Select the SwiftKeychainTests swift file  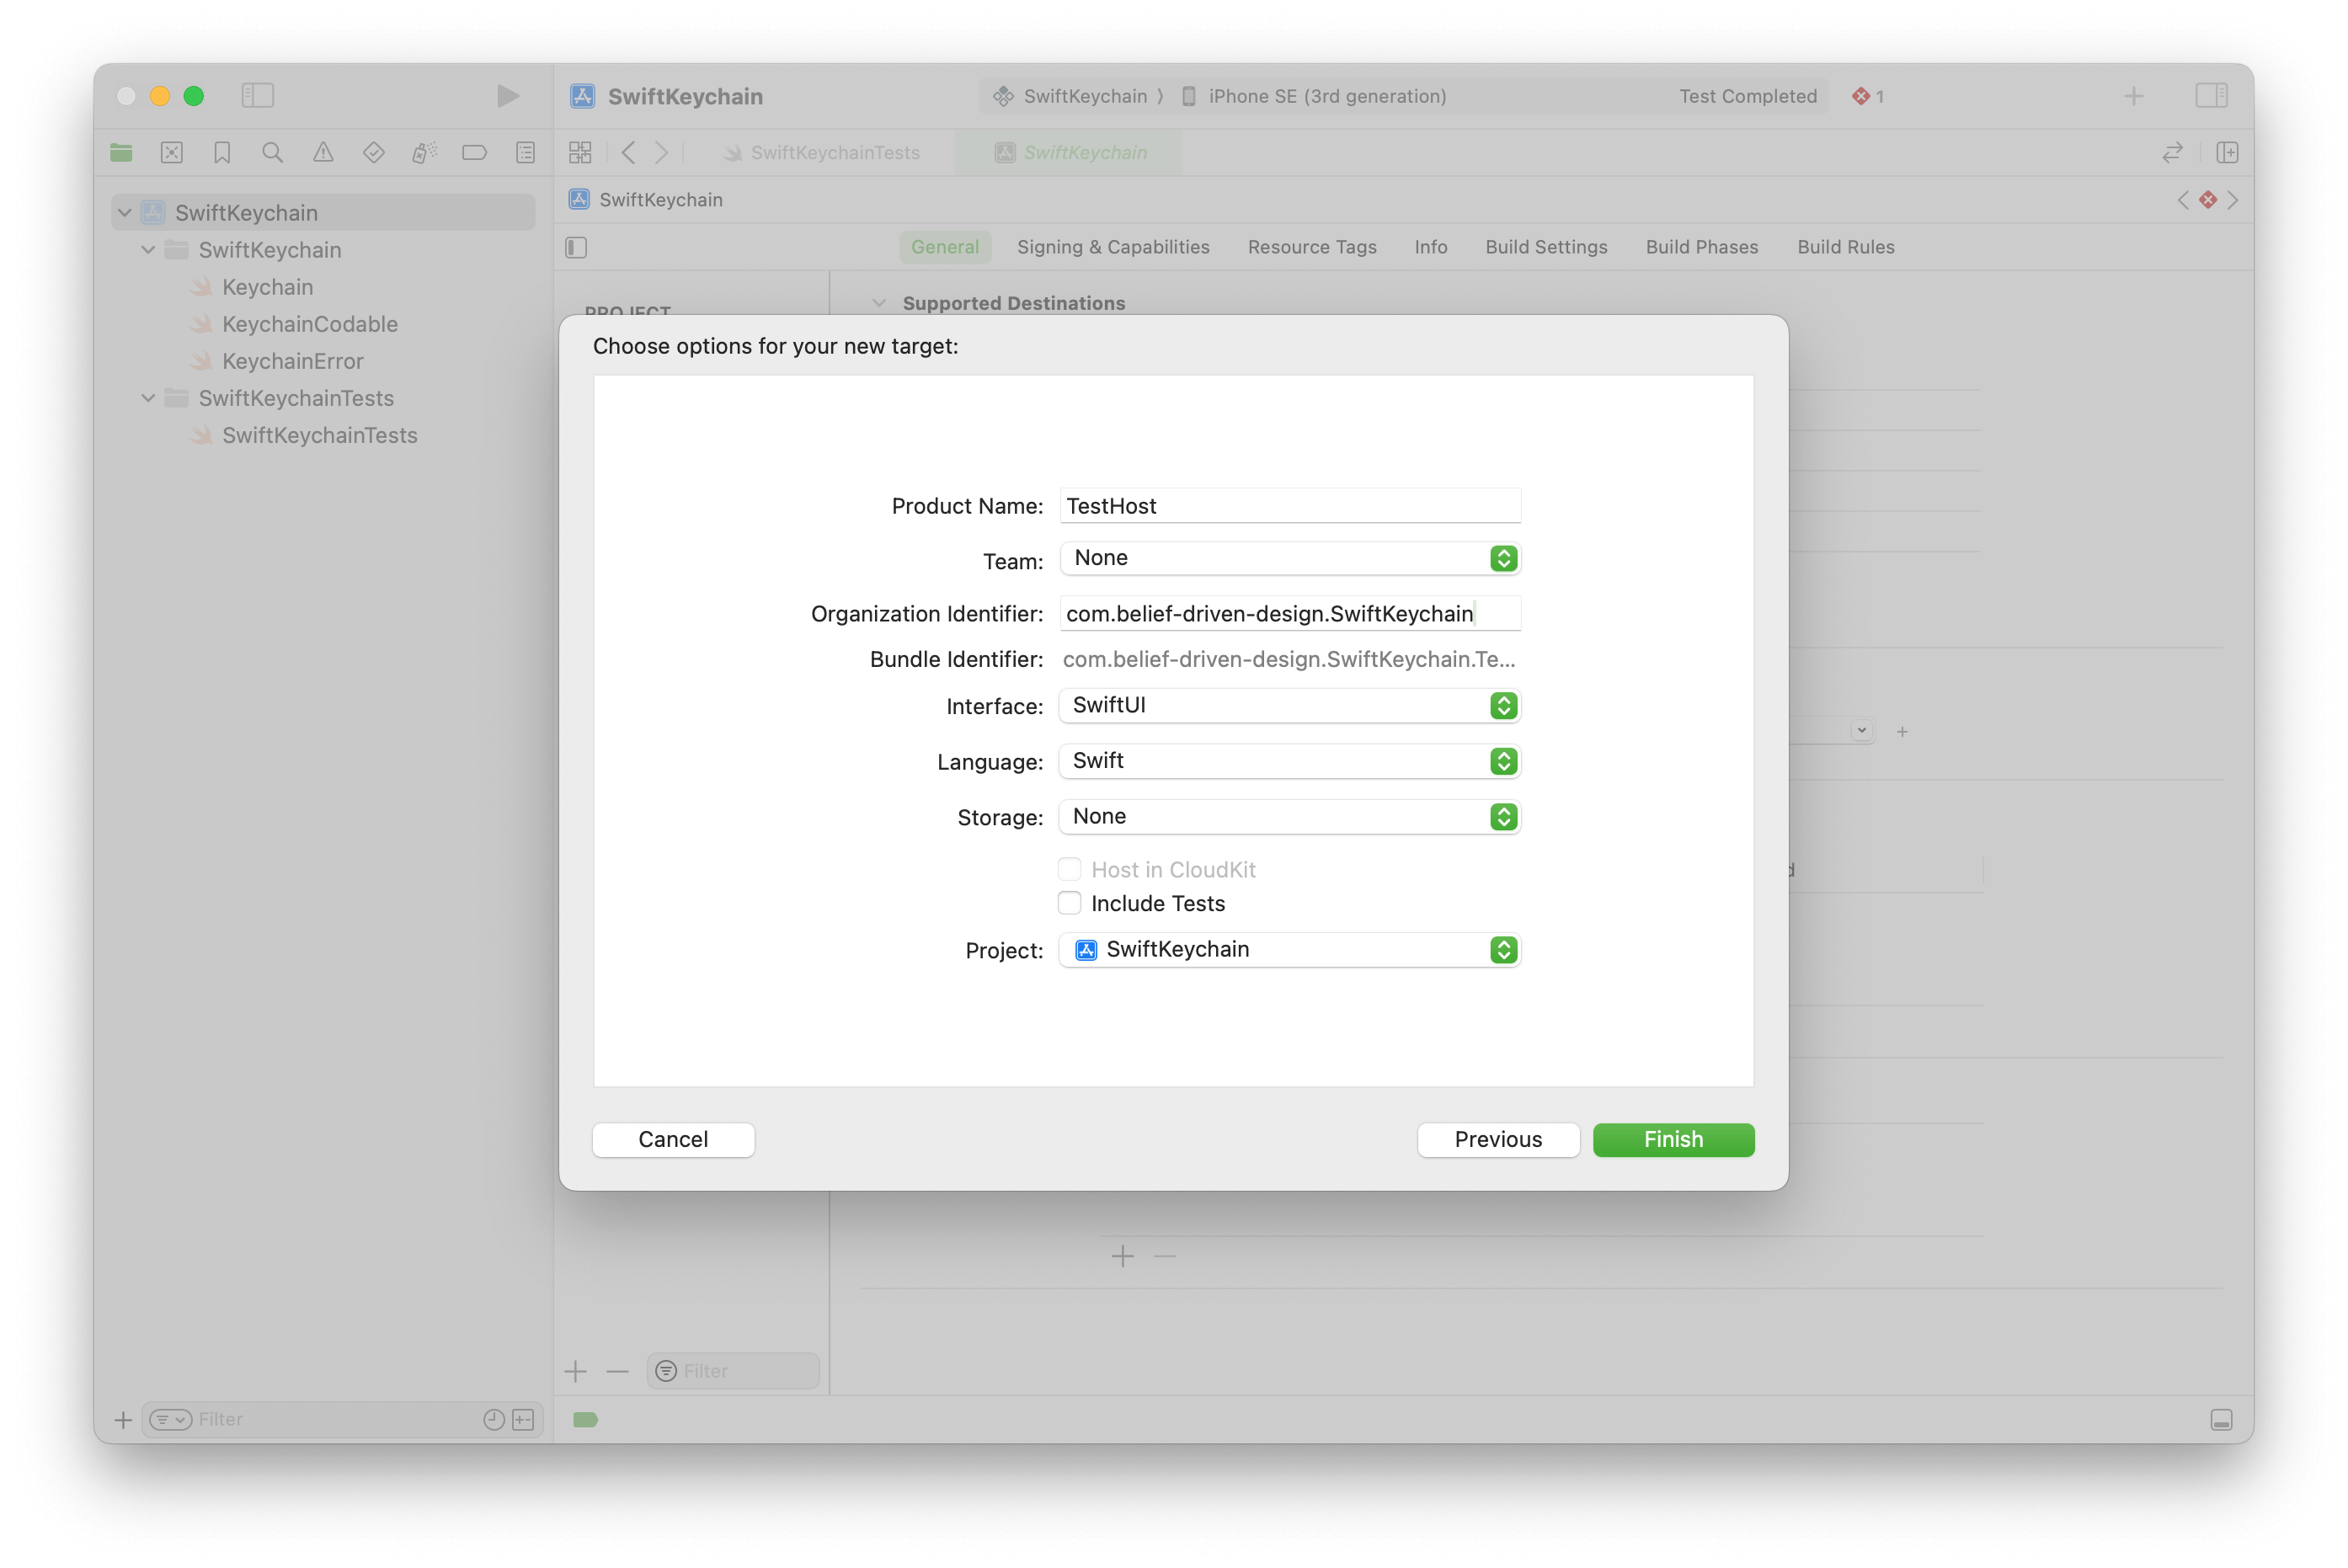pos(304,435)
